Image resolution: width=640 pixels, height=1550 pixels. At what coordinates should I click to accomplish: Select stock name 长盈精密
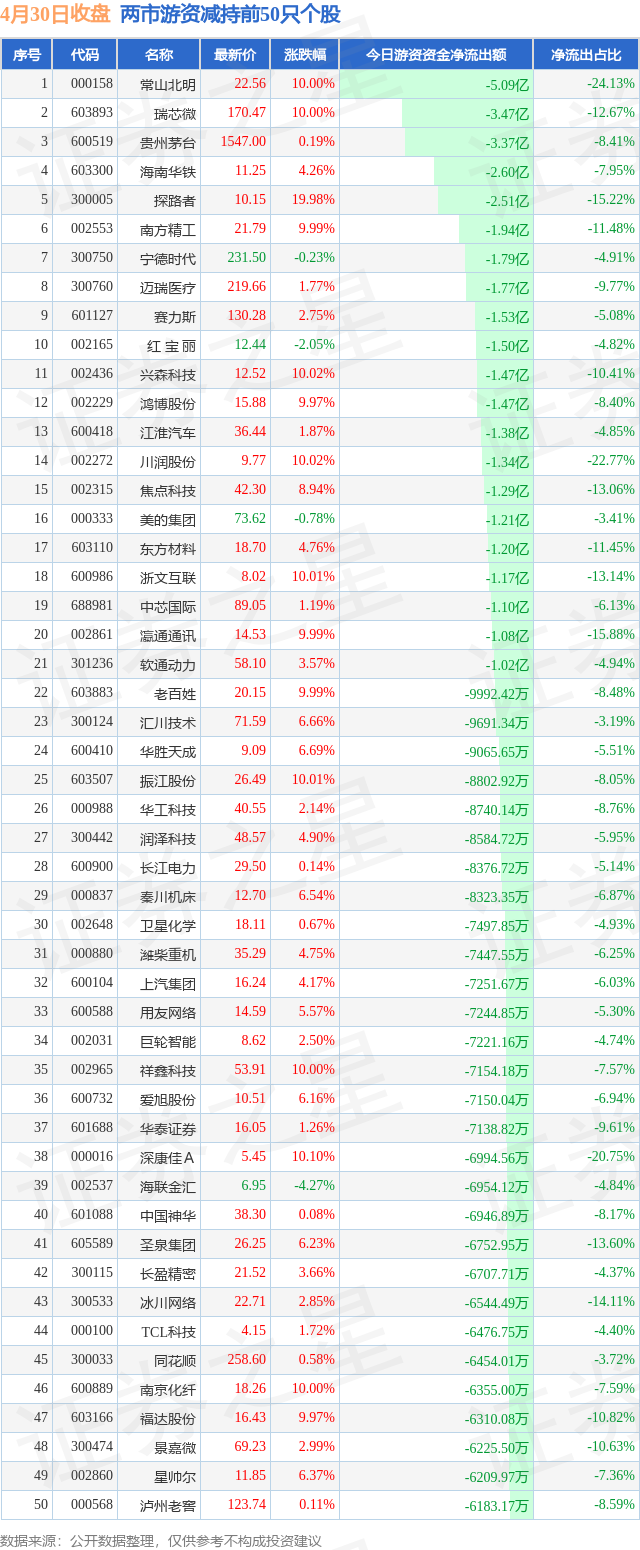click(x=169, y=1273)
